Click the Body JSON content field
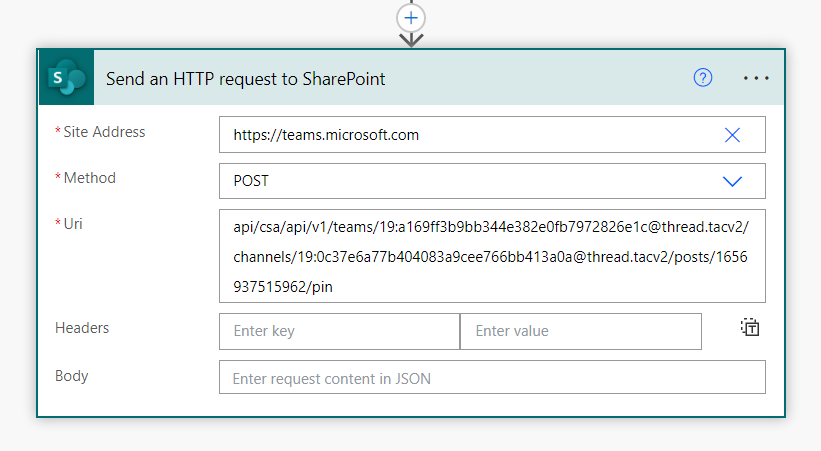Image resolution: width=821 pixels, height=451 pixels. click(492, 378)
